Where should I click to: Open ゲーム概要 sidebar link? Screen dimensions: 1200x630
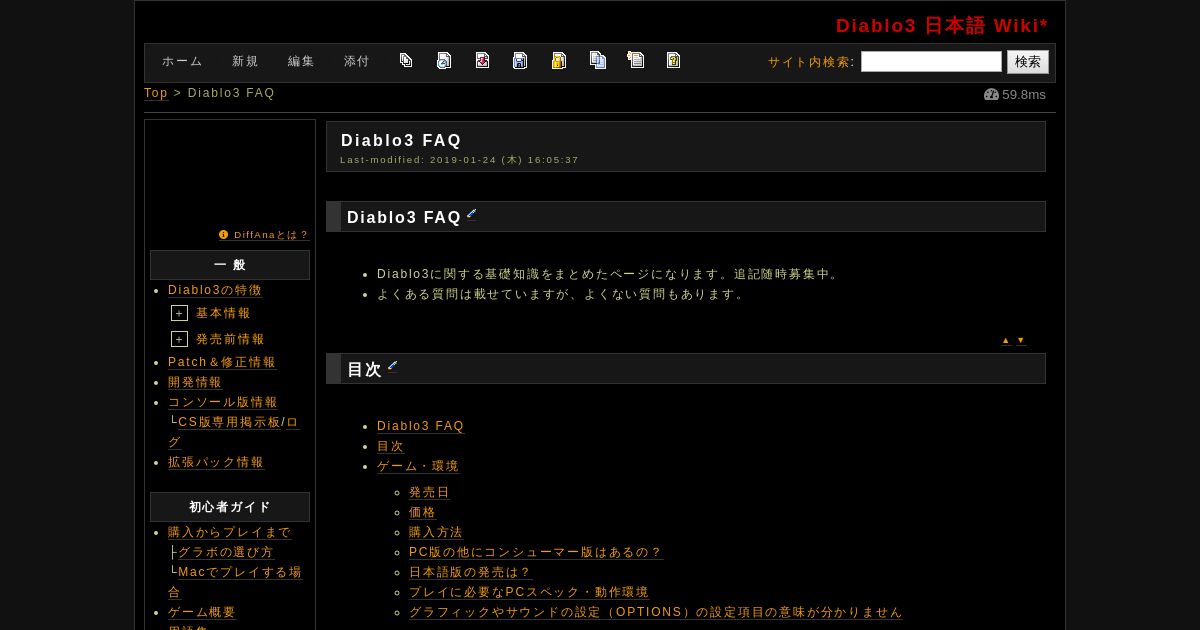click(x=202, y=612)
